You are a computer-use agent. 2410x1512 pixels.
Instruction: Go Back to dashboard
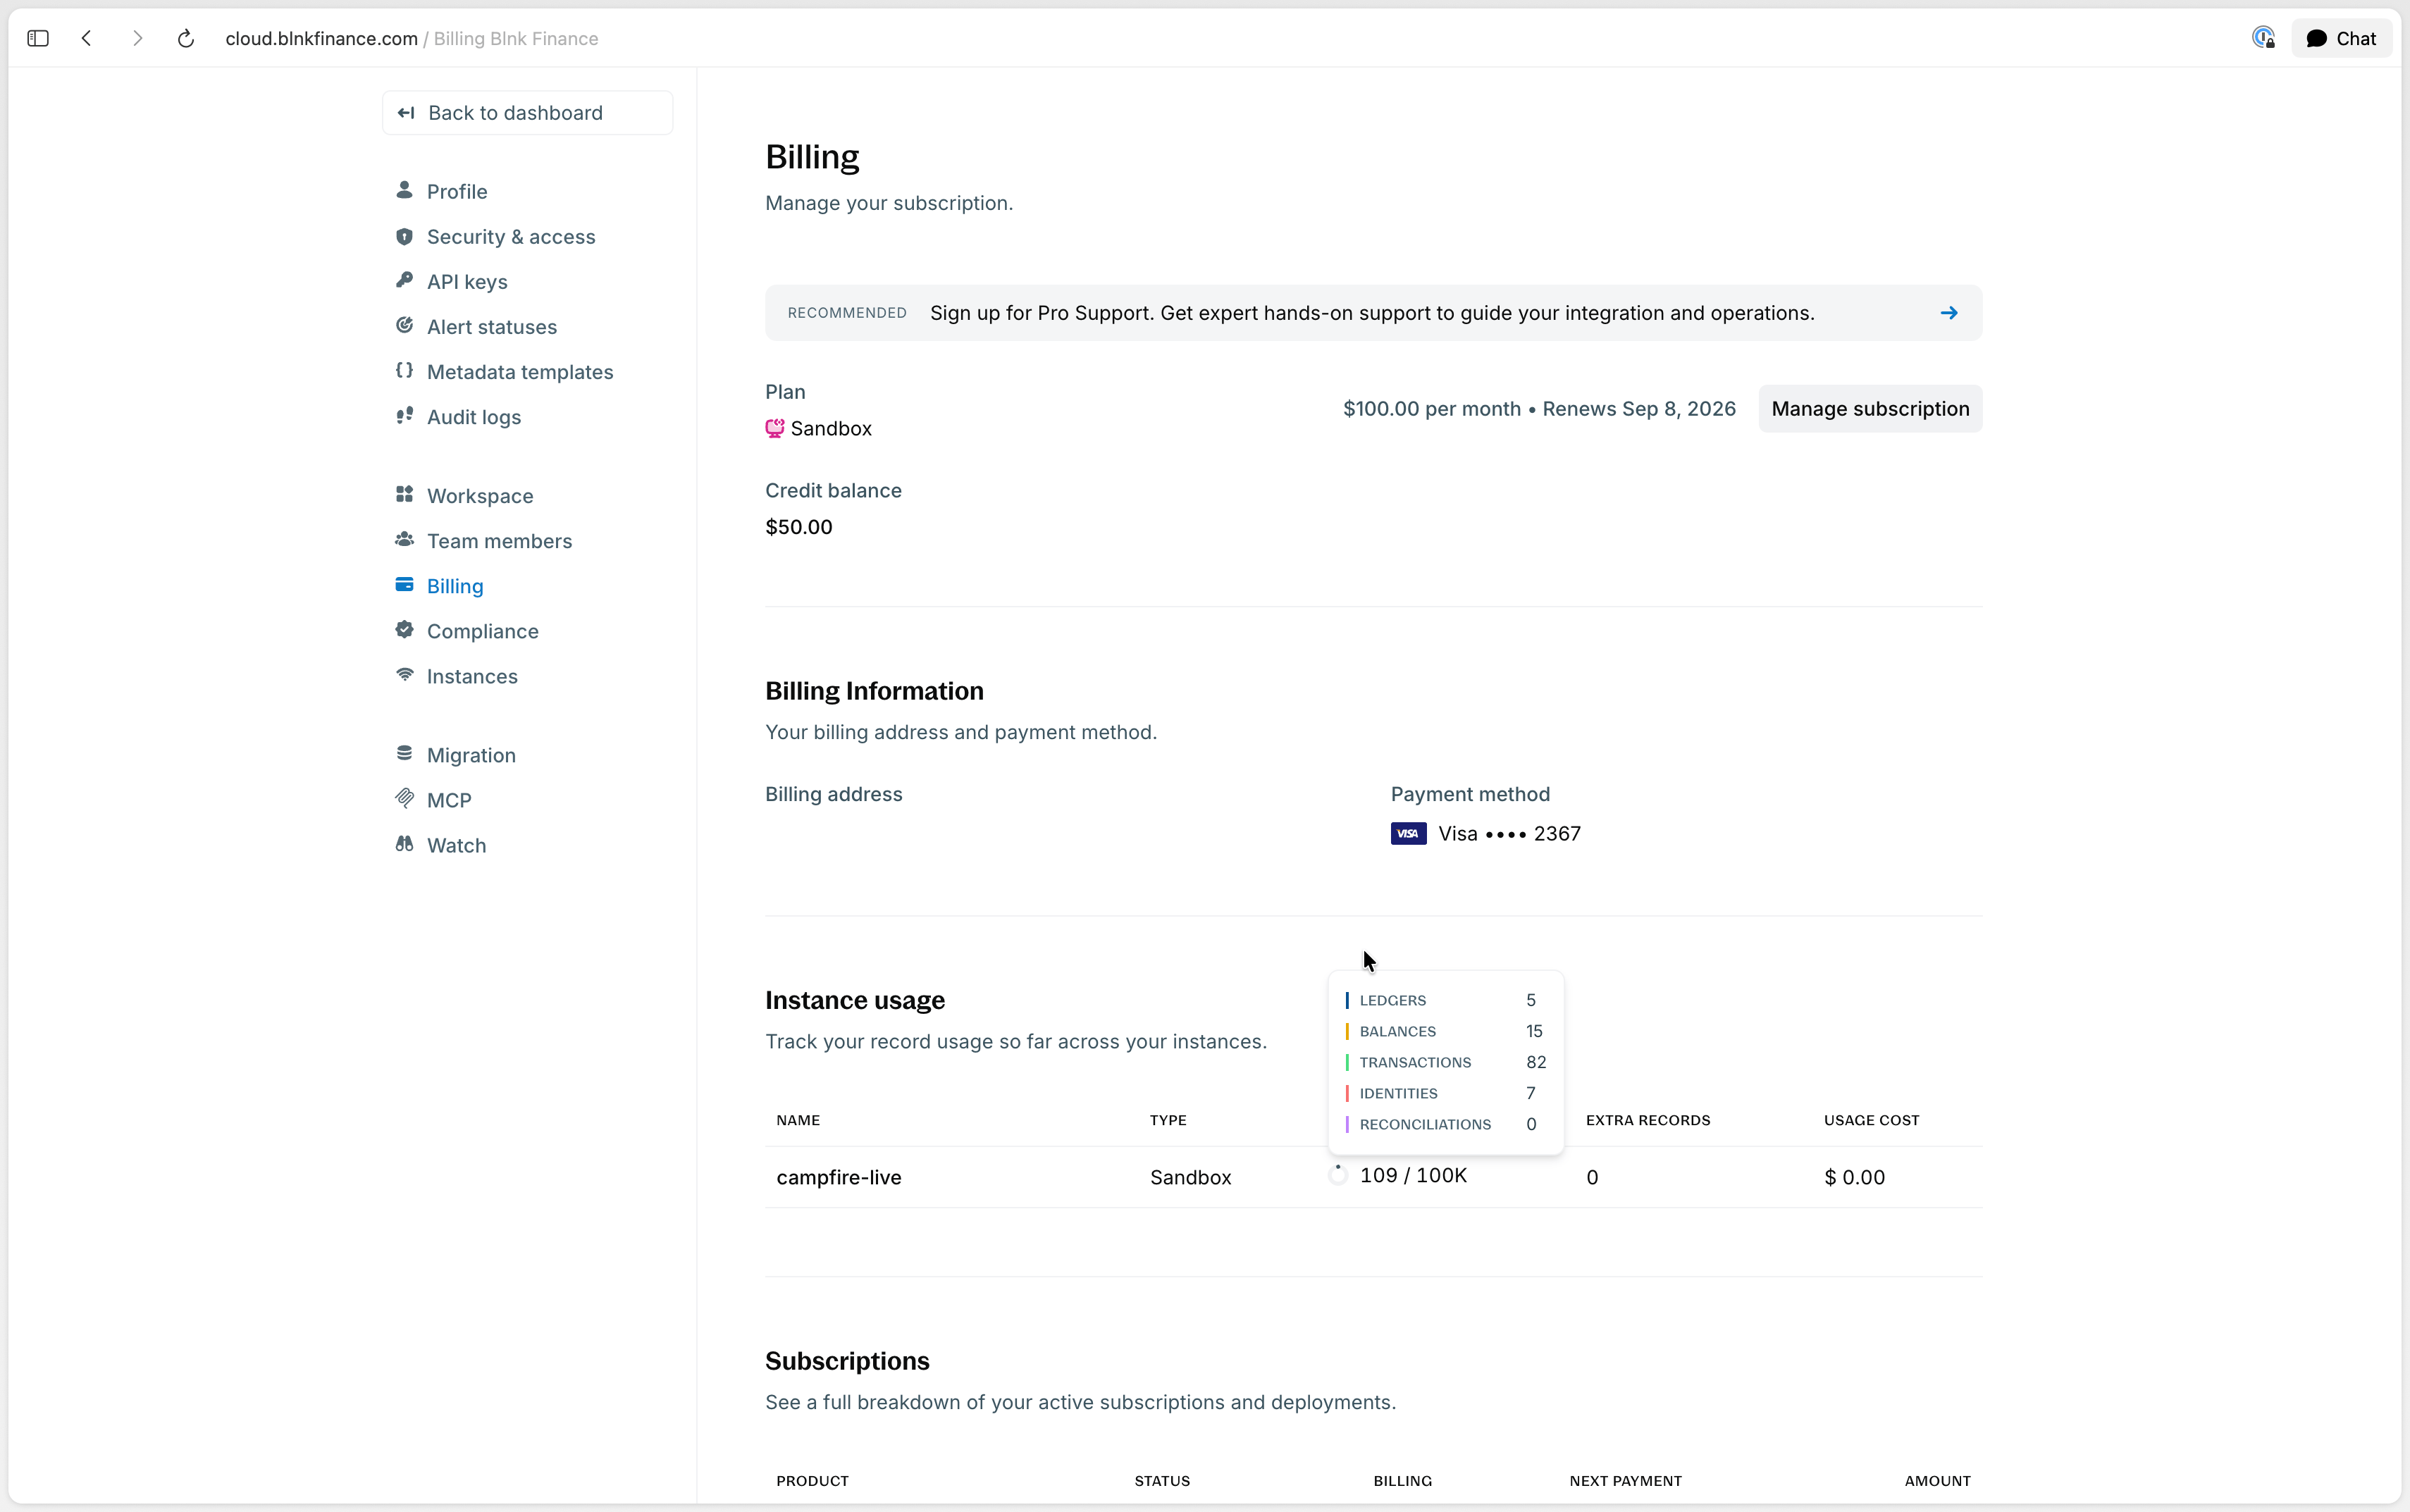(527, 113)
